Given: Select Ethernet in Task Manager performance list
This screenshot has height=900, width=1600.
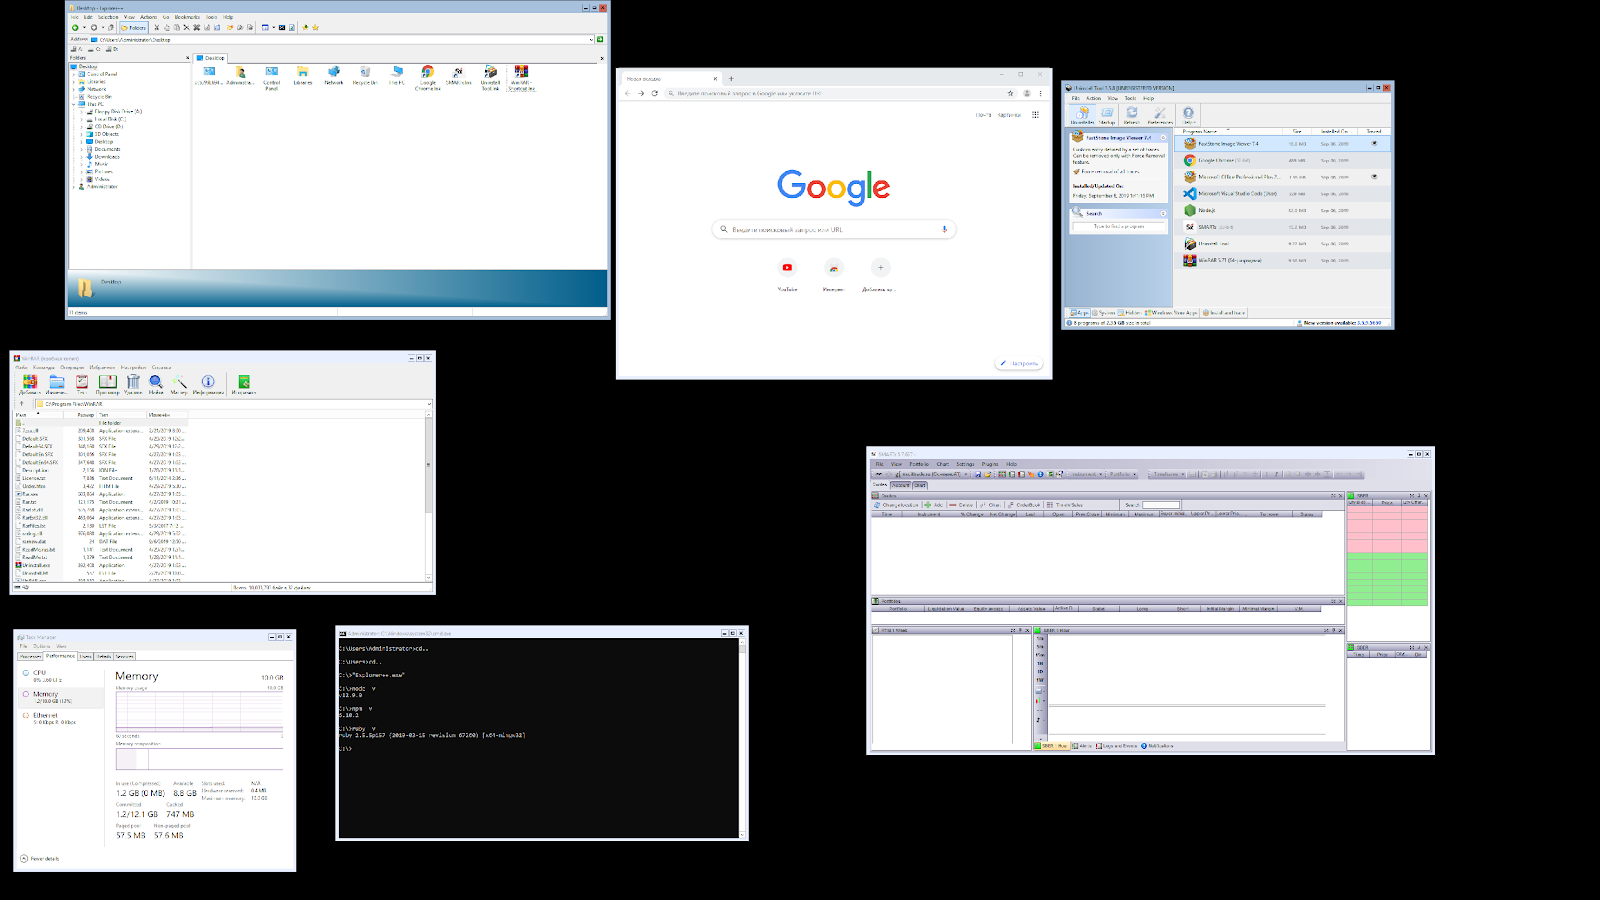Looking at the screenshot, I should pyautogui.click(x=45, y=716).
